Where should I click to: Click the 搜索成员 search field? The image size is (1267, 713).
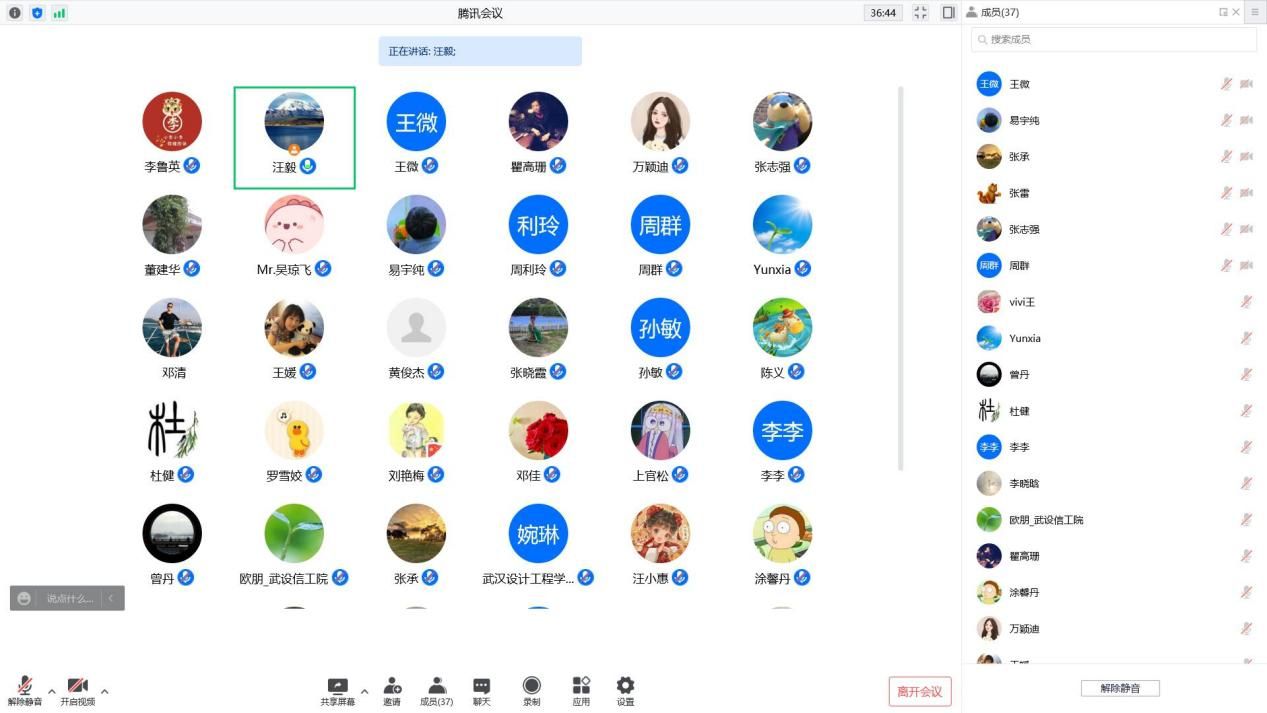click(x=1114, y=39)
